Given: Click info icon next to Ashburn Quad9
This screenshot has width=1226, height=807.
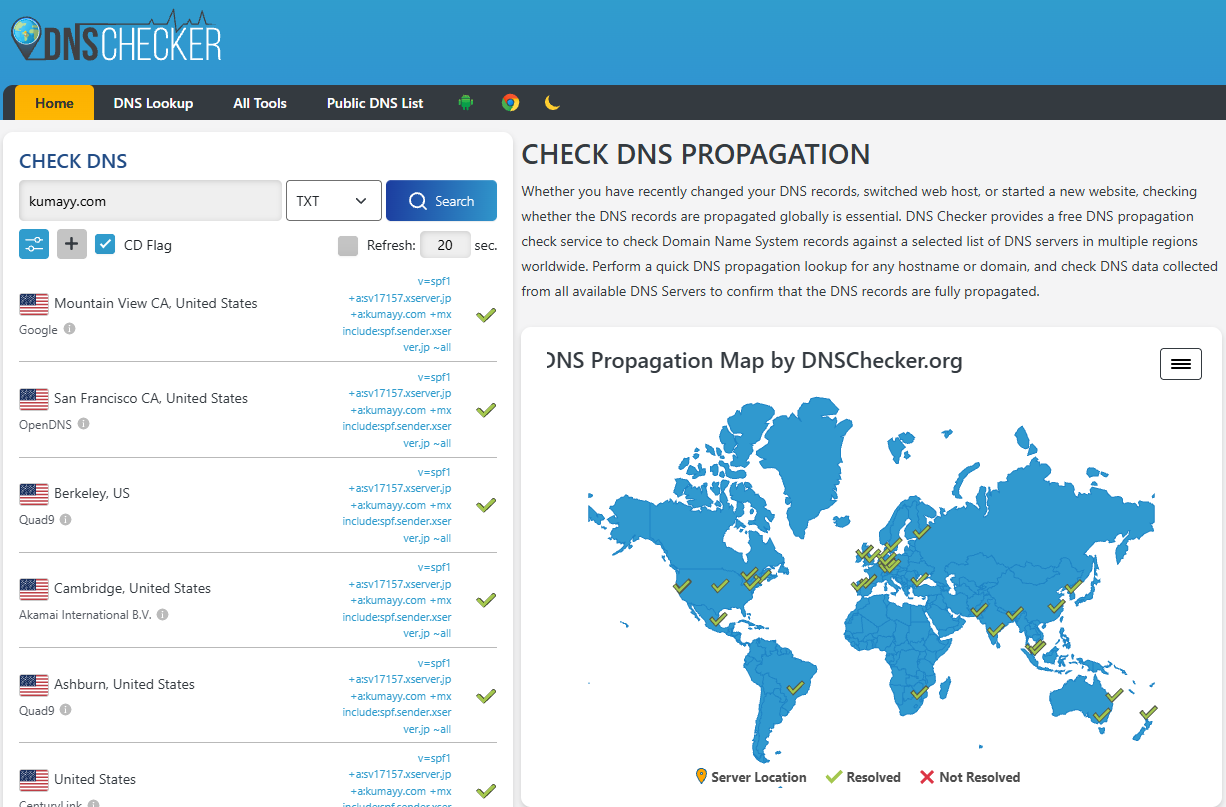Looking at the screenshot, I should tap(66, 710).
